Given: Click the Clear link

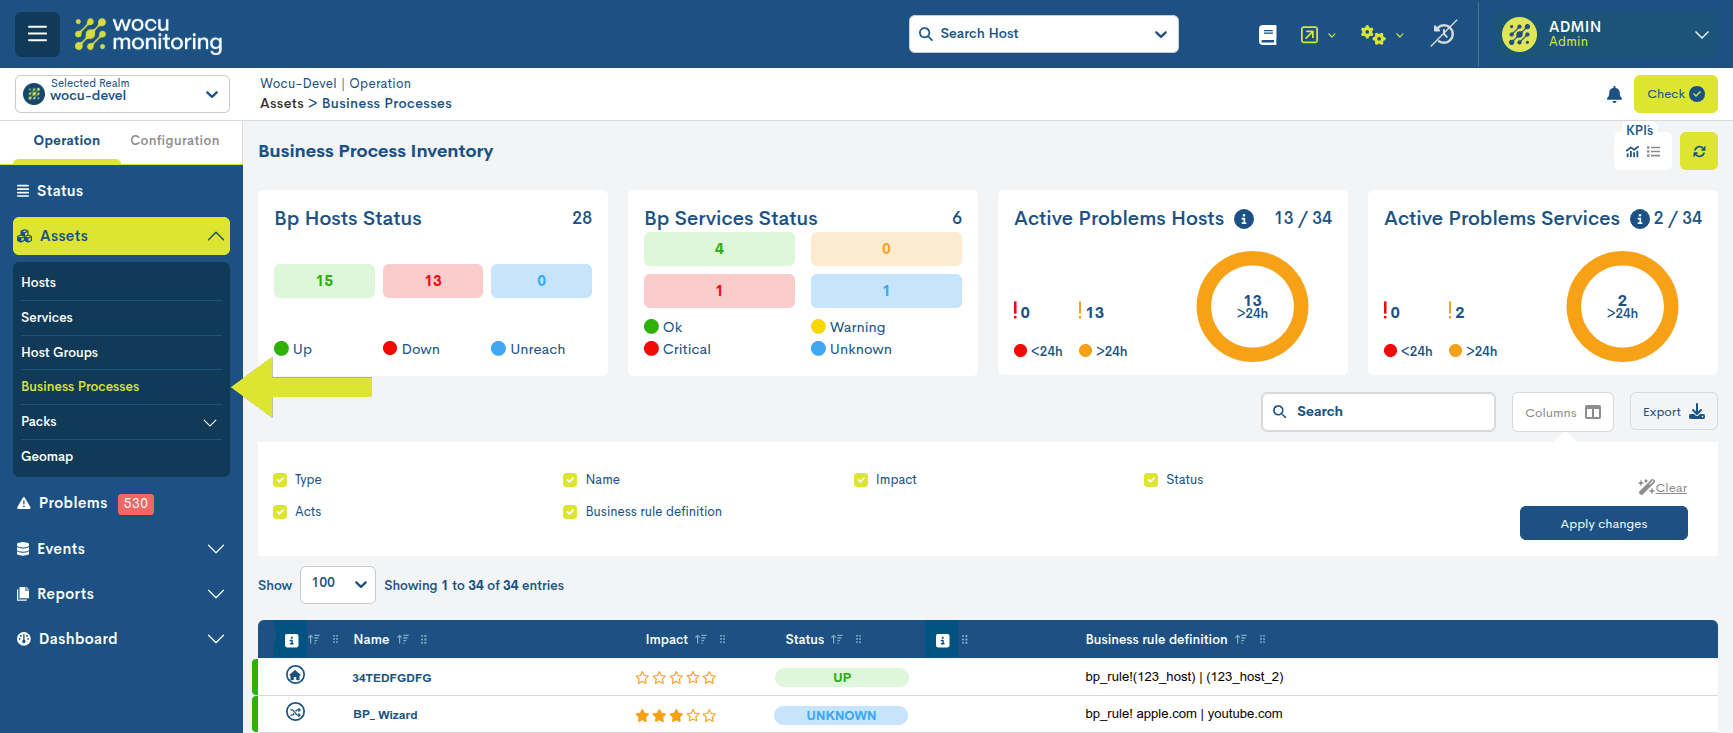Looking at the screenshot, I should pyautogui.click(x=1671, y=488).
